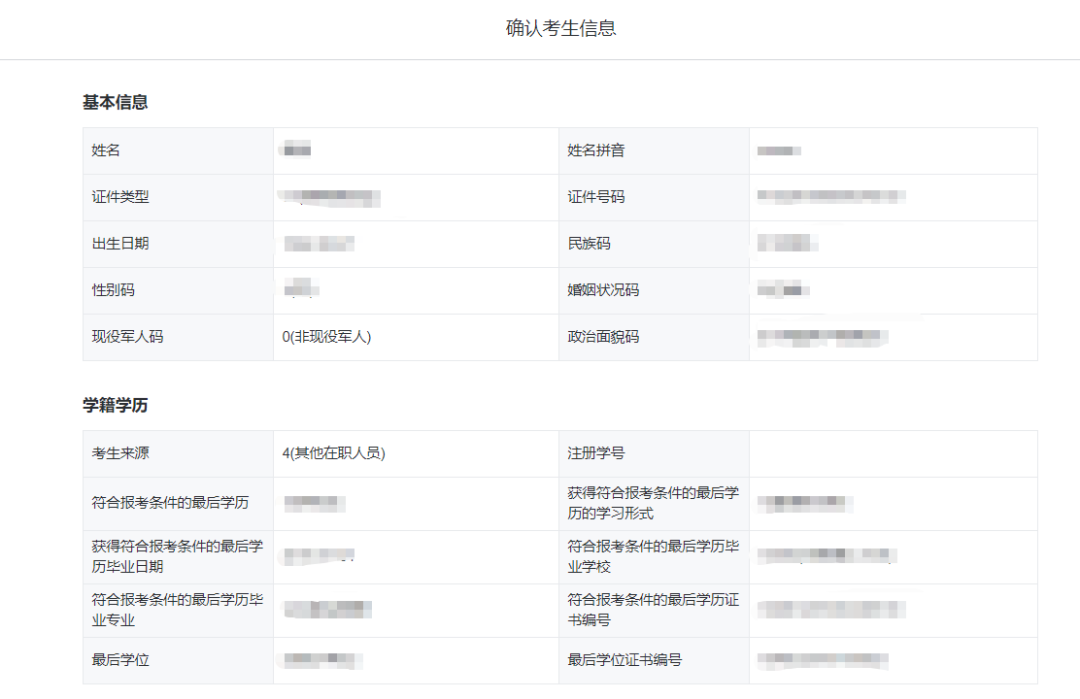Select the 最后学位证书编号 label cell

click(654, 661)
